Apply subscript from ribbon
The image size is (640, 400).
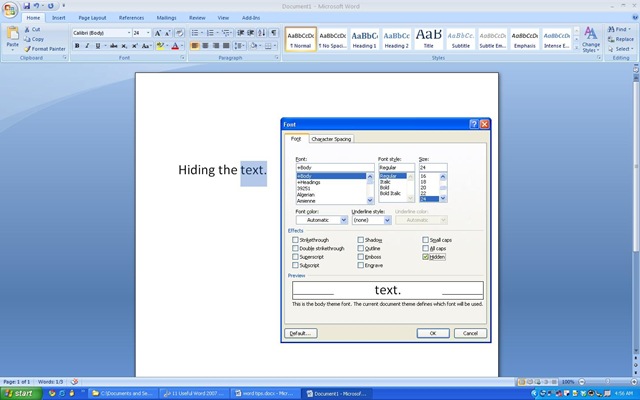tap(124, 46)
